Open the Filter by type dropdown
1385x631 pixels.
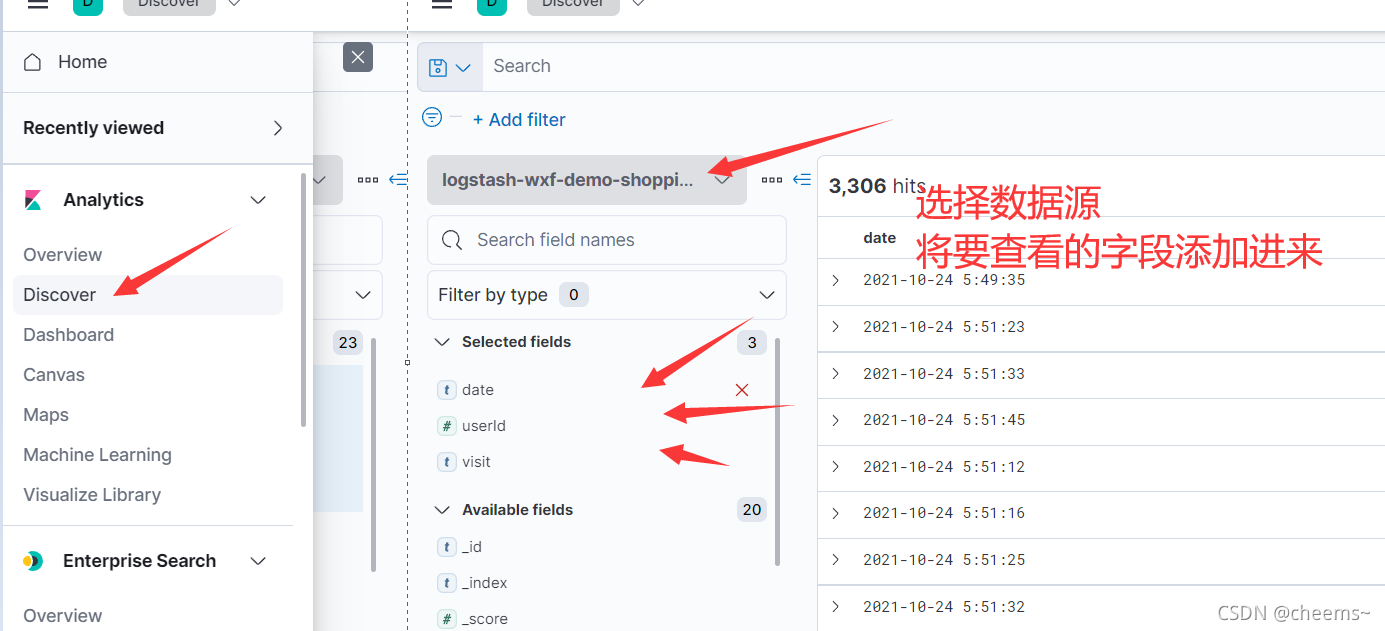click(x=607, y=295)
